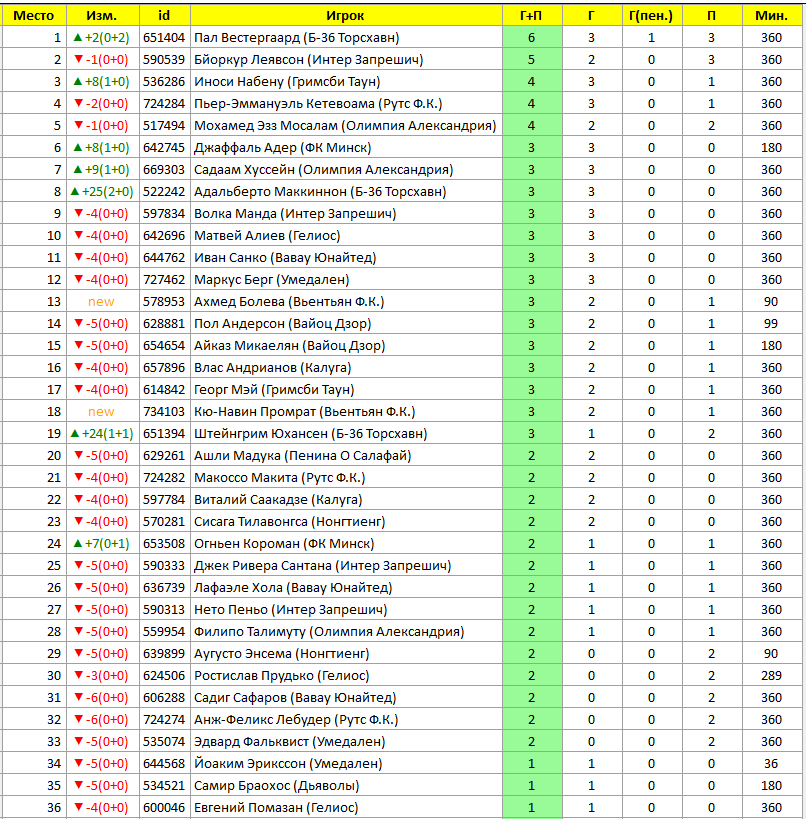This screenshot has height=819, width=806.
Task: Select player 'Ростислав Прудько (Гелиос)'
Action: tap(281, 675)
